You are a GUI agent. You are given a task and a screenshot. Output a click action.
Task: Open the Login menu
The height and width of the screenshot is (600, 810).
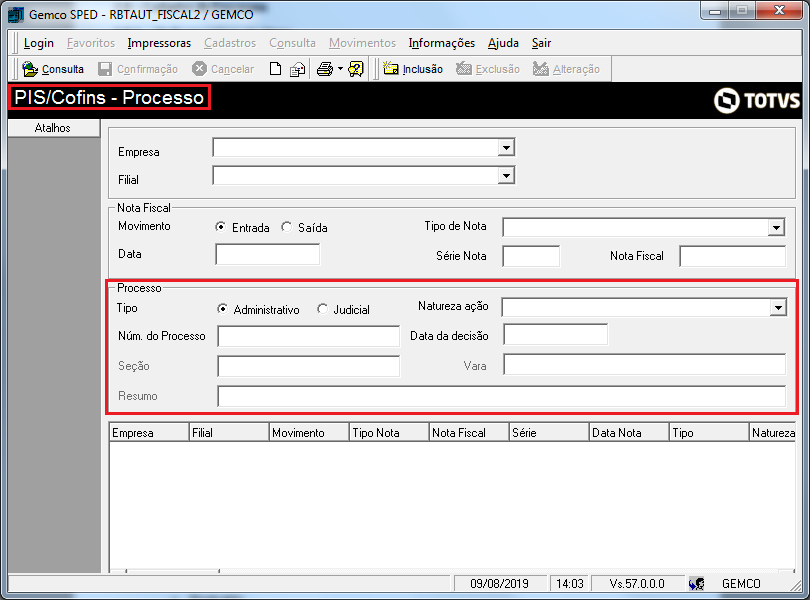pyautogui.click(x=39, y=43)
